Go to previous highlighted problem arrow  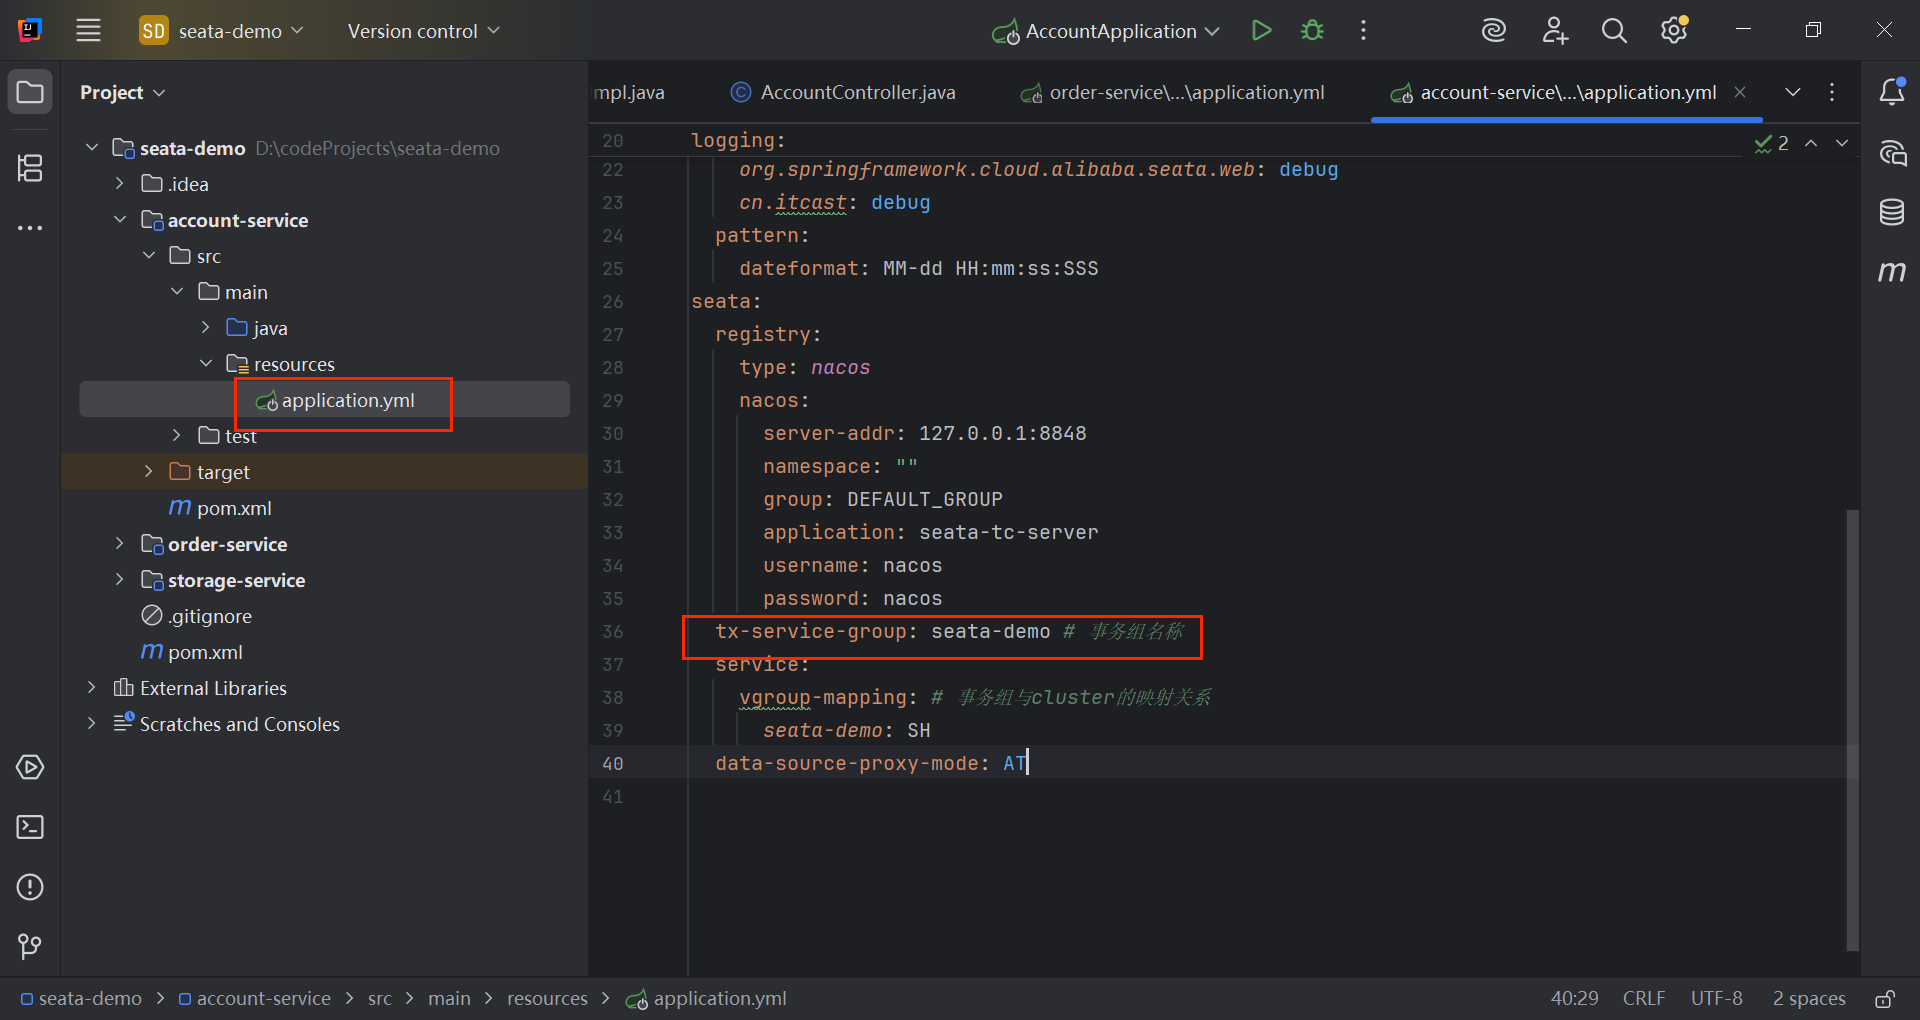pyautogui.click(x=1811, y=143)
